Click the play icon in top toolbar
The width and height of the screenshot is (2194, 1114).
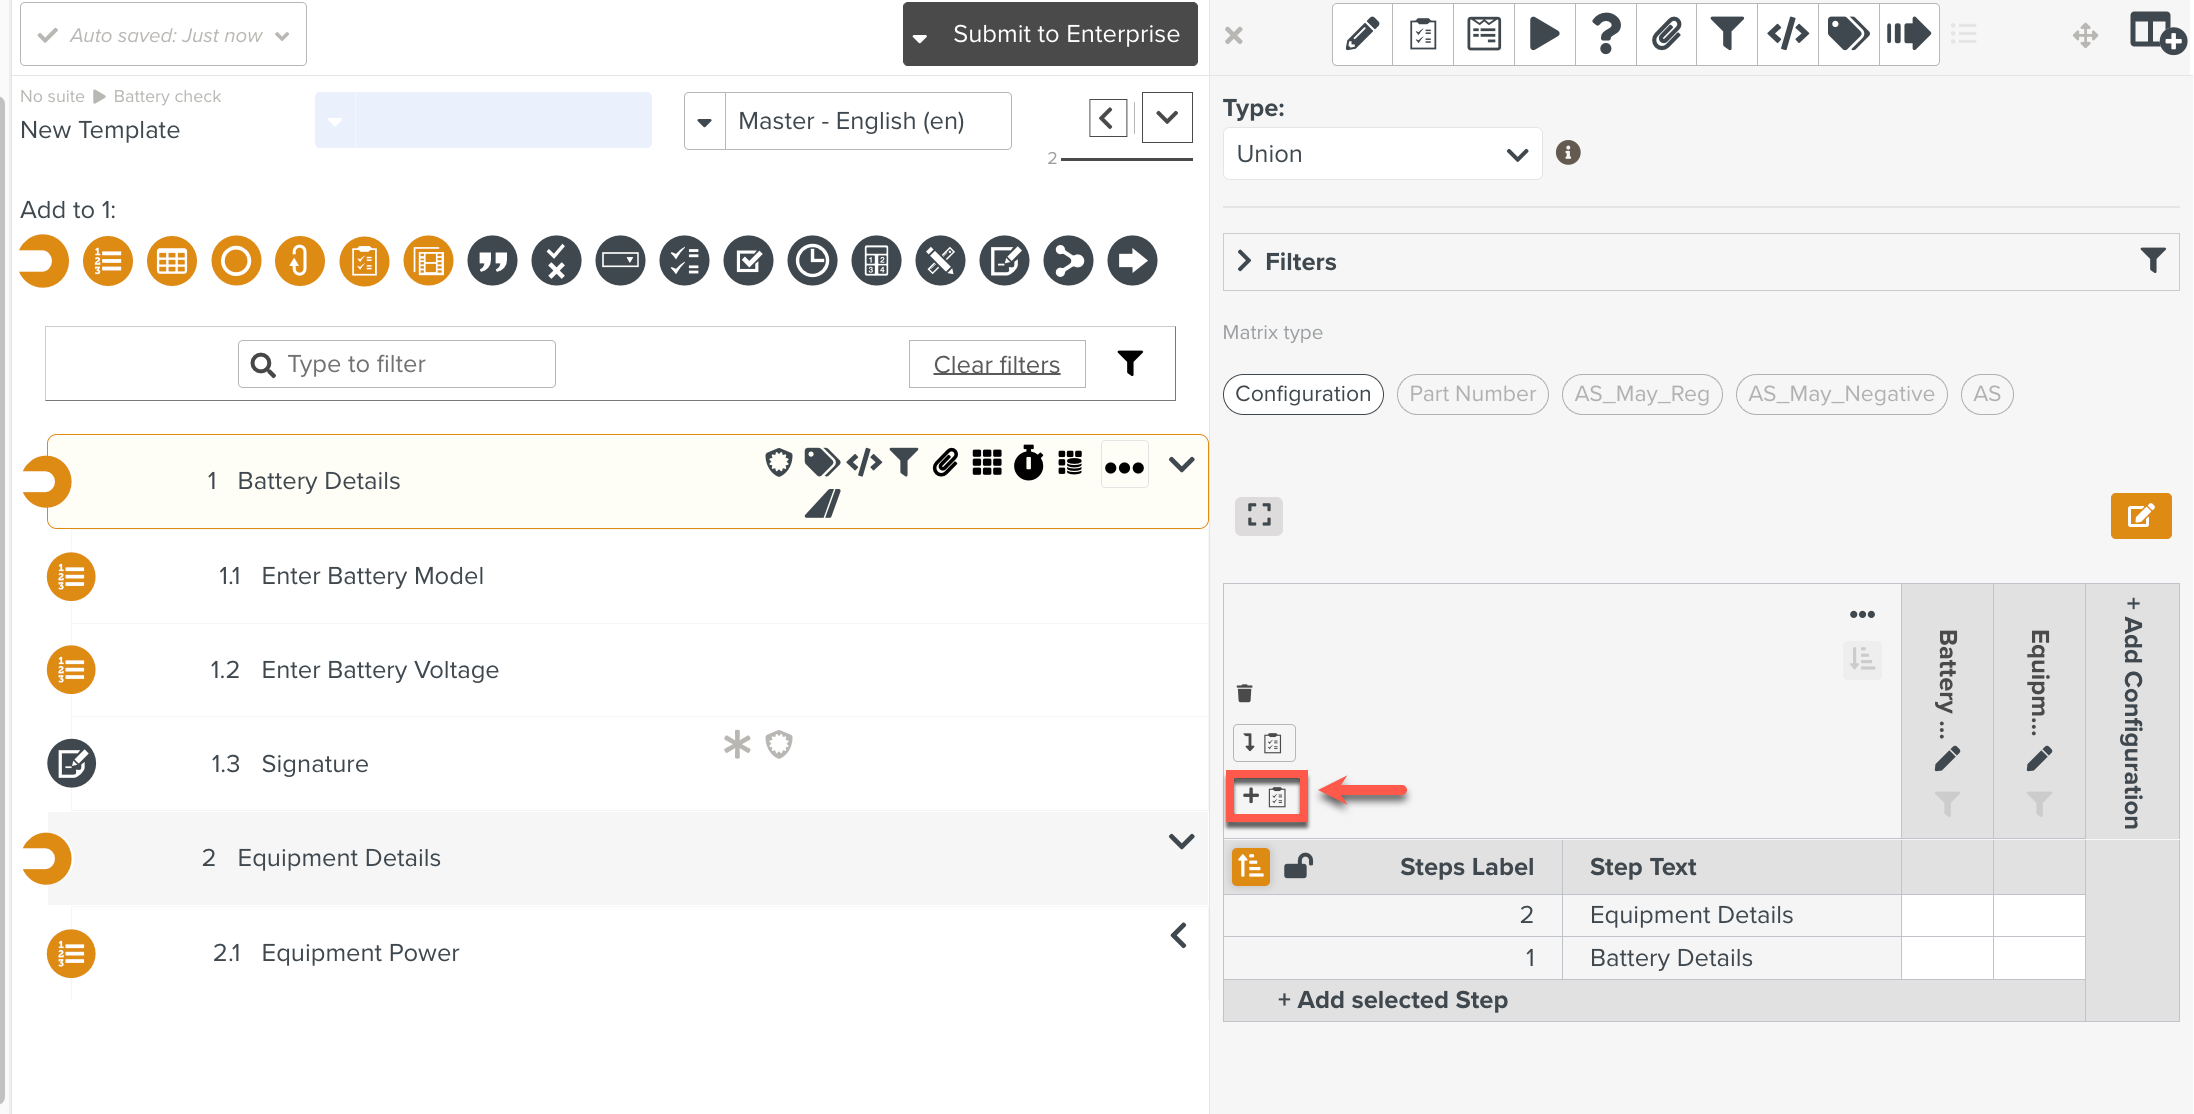pos(1544,35)
